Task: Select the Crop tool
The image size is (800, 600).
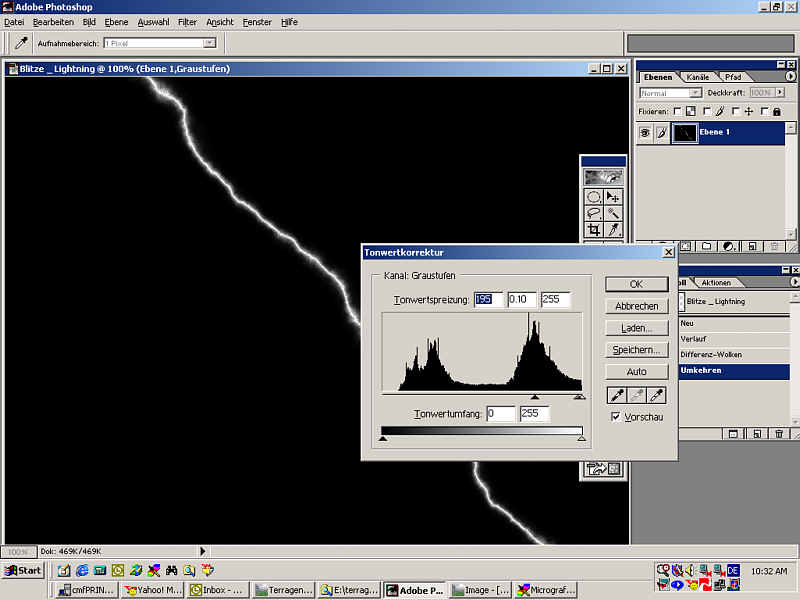Action: click(x=594, y=229)
